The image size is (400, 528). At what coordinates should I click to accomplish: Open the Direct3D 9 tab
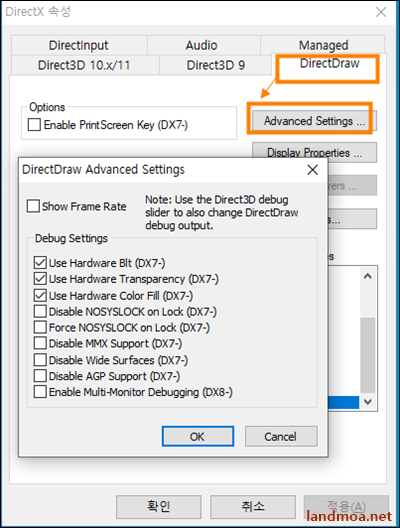215,65
